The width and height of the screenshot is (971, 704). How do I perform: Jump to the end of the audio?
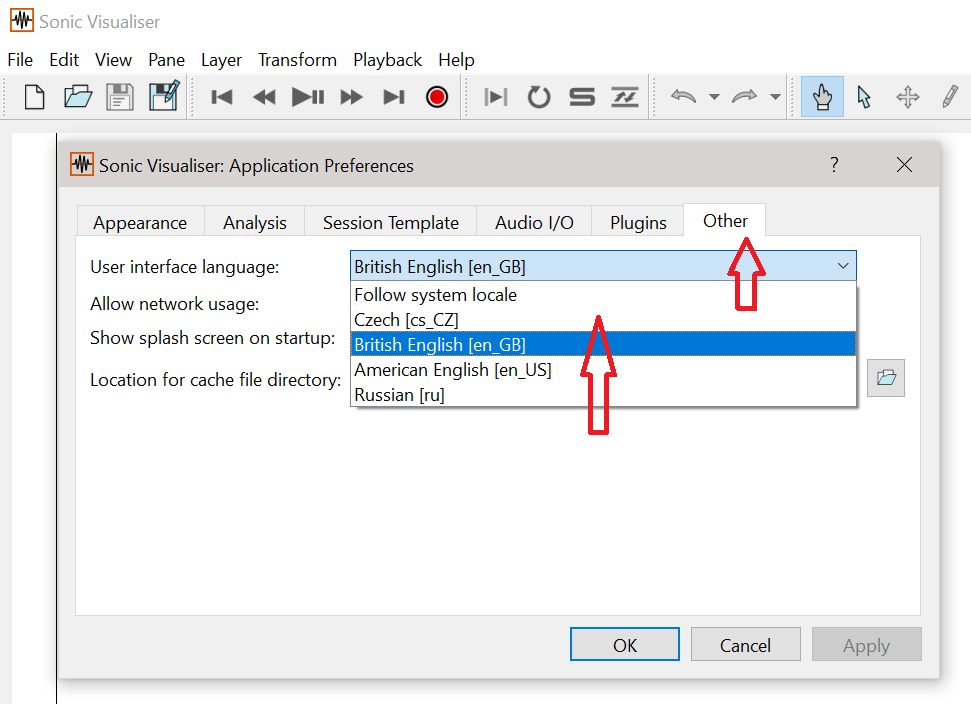pyautogui.click(x=394, y=97)
